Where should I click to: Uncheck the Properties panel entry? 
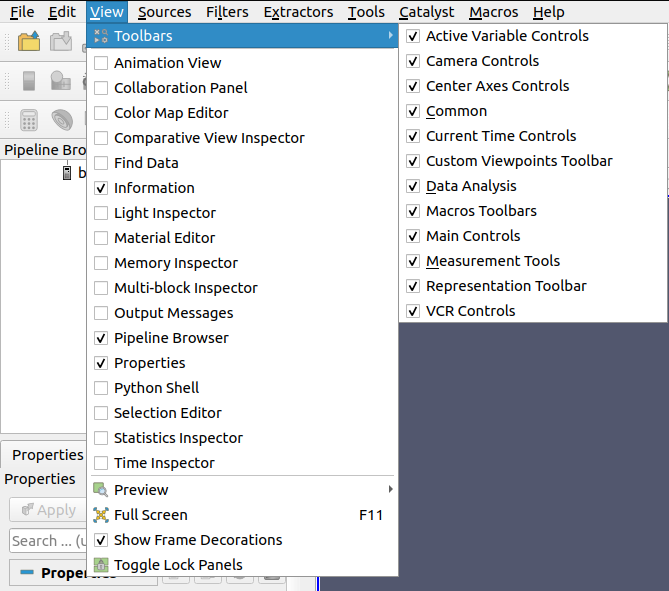click(x=101, y=363)
